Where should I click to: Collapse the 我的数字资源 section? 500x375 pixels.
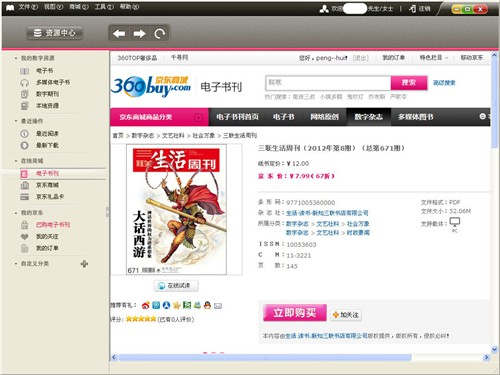pos(16,58)
